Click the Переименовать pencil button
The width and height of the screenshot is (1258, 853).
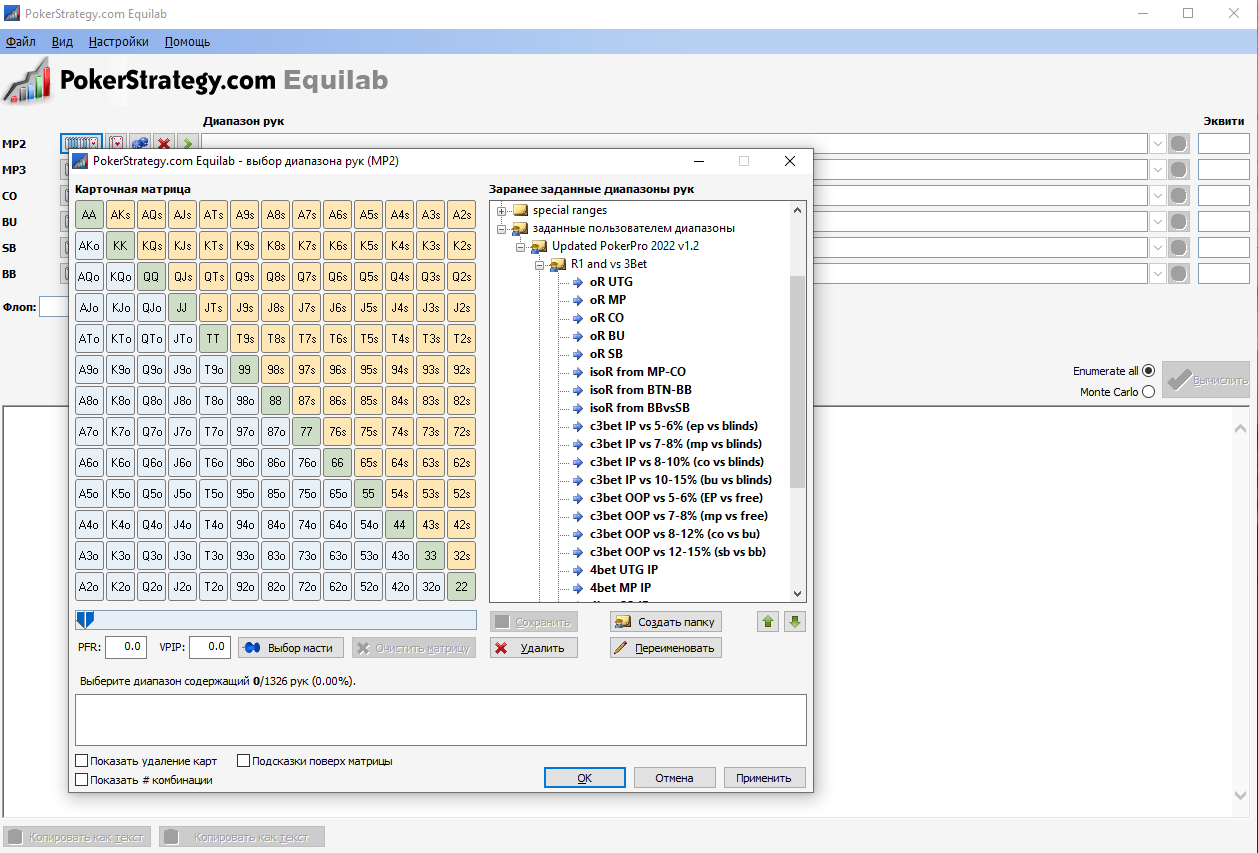point(666,648)
